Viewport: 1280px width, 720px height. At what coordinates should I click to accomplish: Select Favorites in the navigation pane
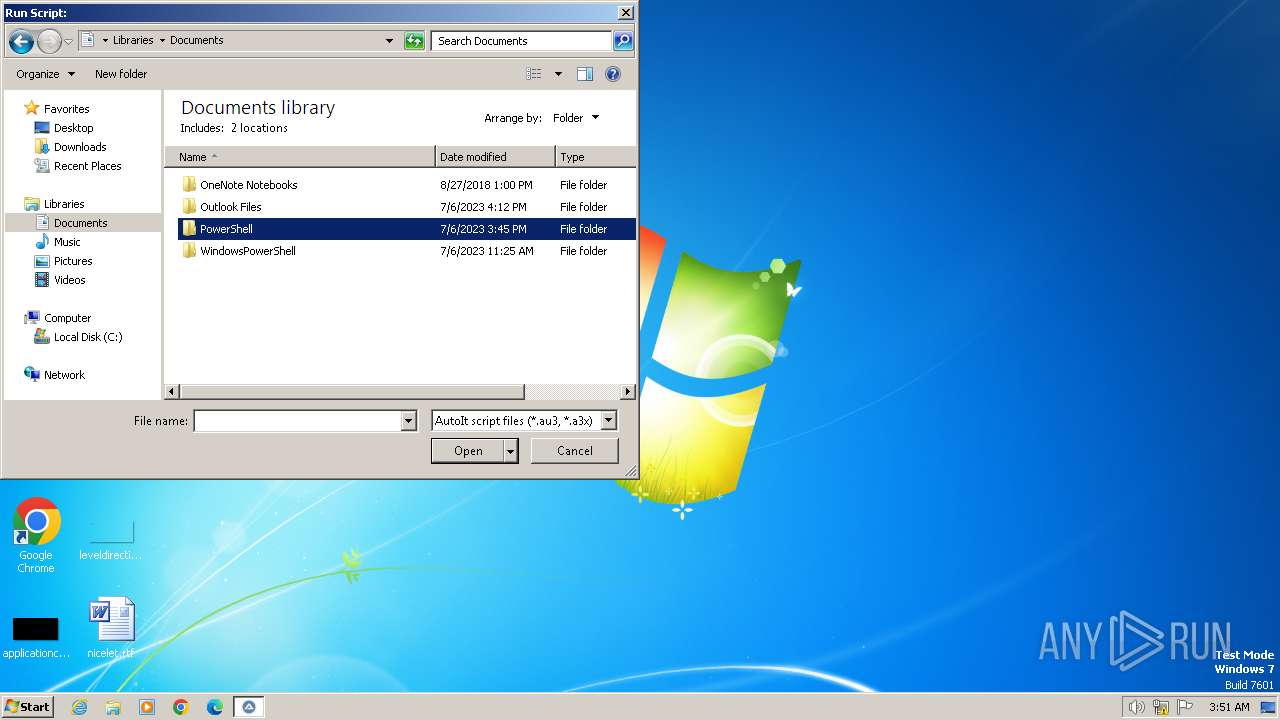[66, 109]
